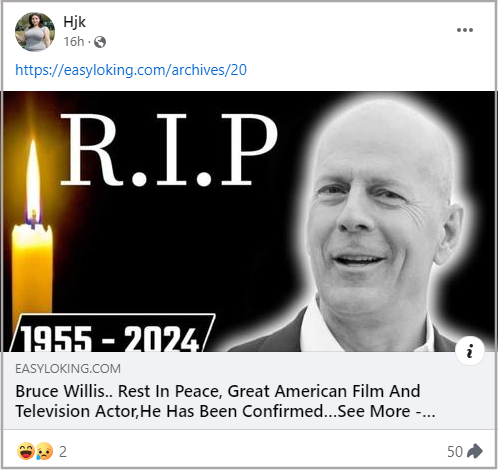Click the laughing Haha reaction emoji
The width and height of the screenshot is (498, 472).
click(26, 451)
